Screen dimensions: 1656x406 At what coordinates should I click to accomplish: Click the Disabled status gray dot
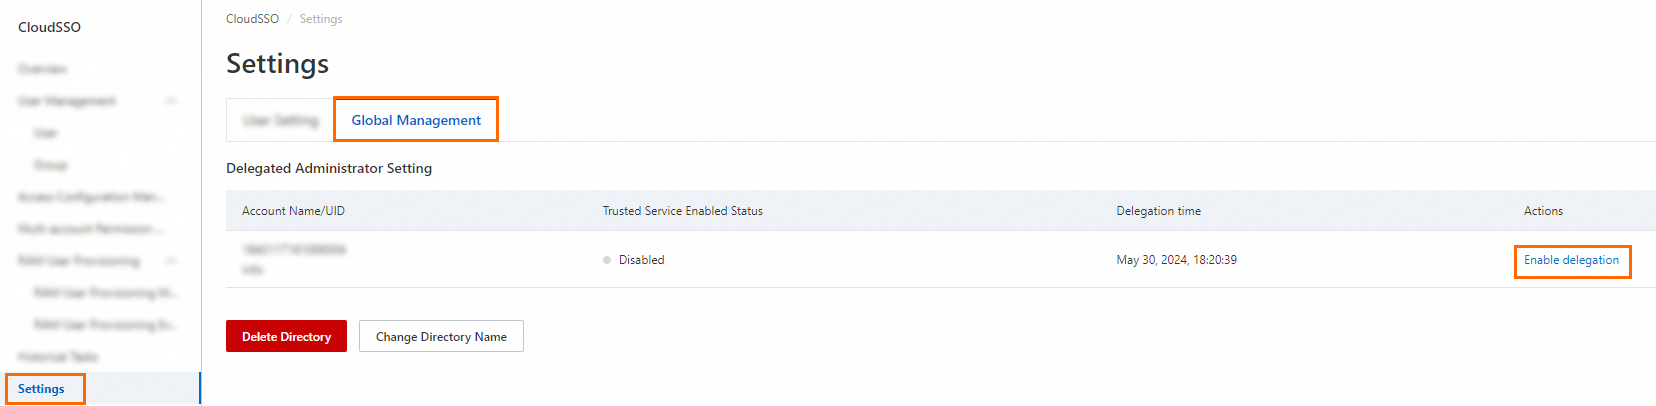pyautogui.click(x=607, y=260)
